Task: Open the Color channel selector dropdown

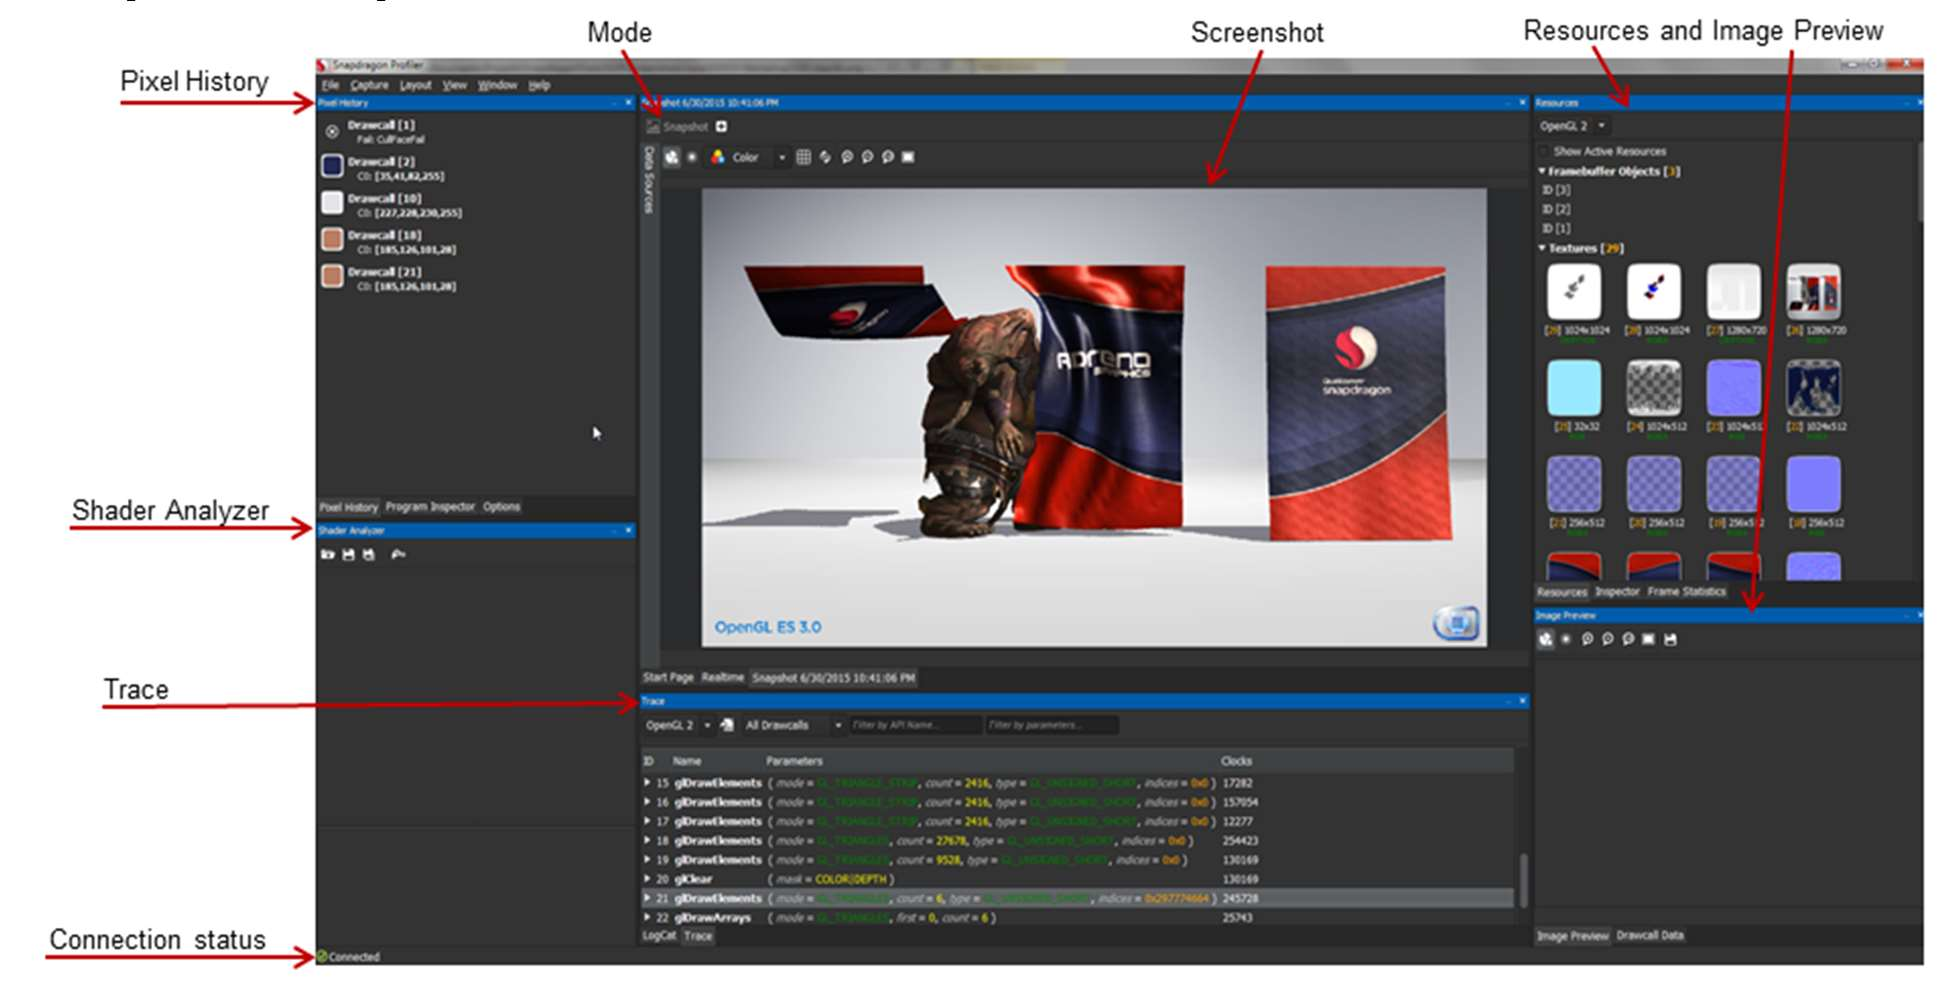Action: pos(782,157)
